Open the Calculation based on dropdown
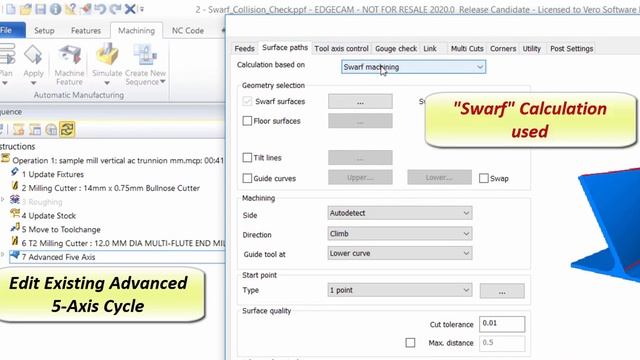640x360 pixels. (x=413, y=67)
